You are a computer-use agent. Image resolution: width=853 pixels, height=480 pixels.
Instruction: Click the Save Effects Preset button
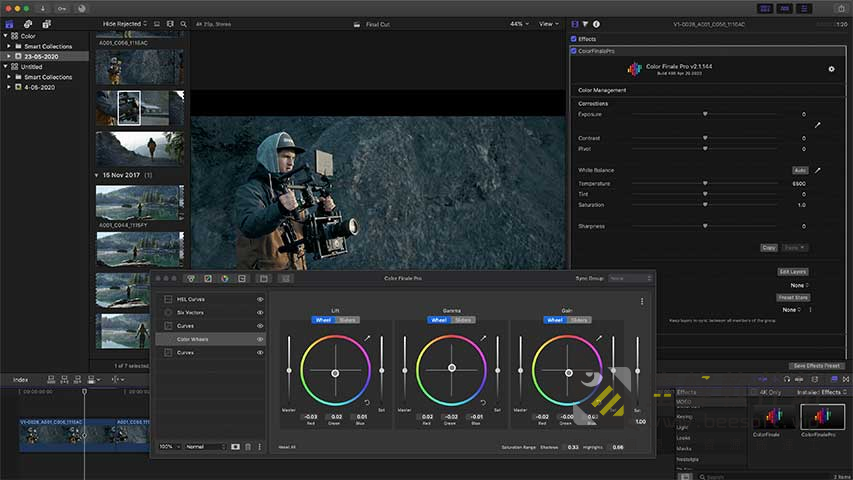(817, 366)
